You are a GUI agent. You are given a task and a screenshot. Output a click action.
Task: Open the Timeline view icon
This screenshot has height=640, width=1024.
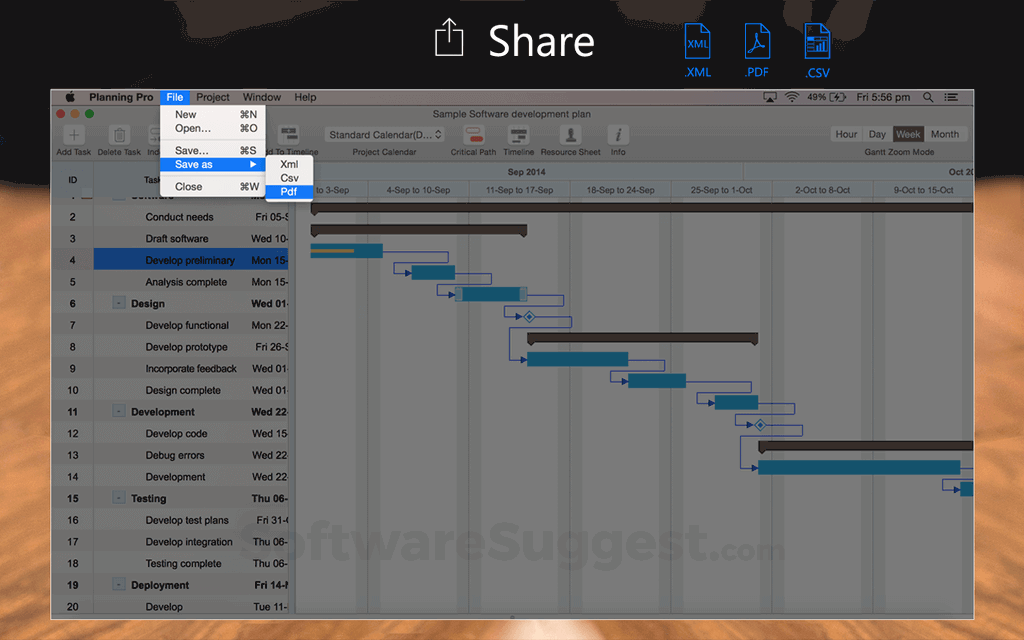pos(518,136)
